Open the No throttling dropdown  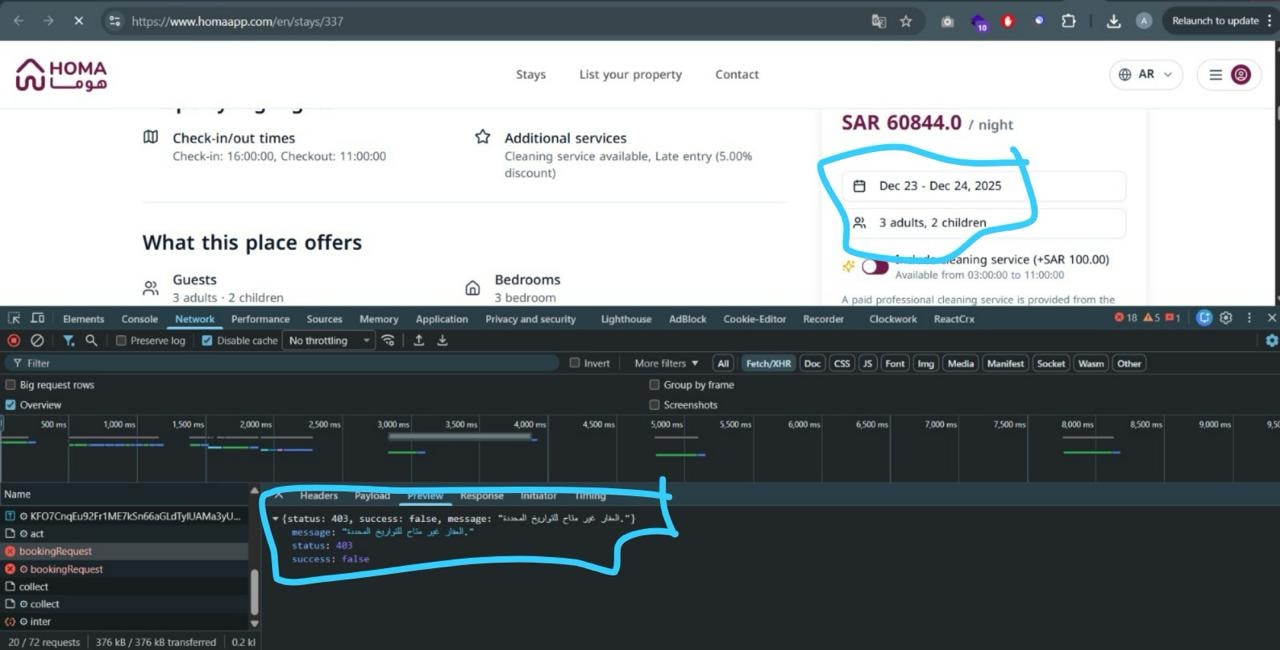(x=329, y=341)
